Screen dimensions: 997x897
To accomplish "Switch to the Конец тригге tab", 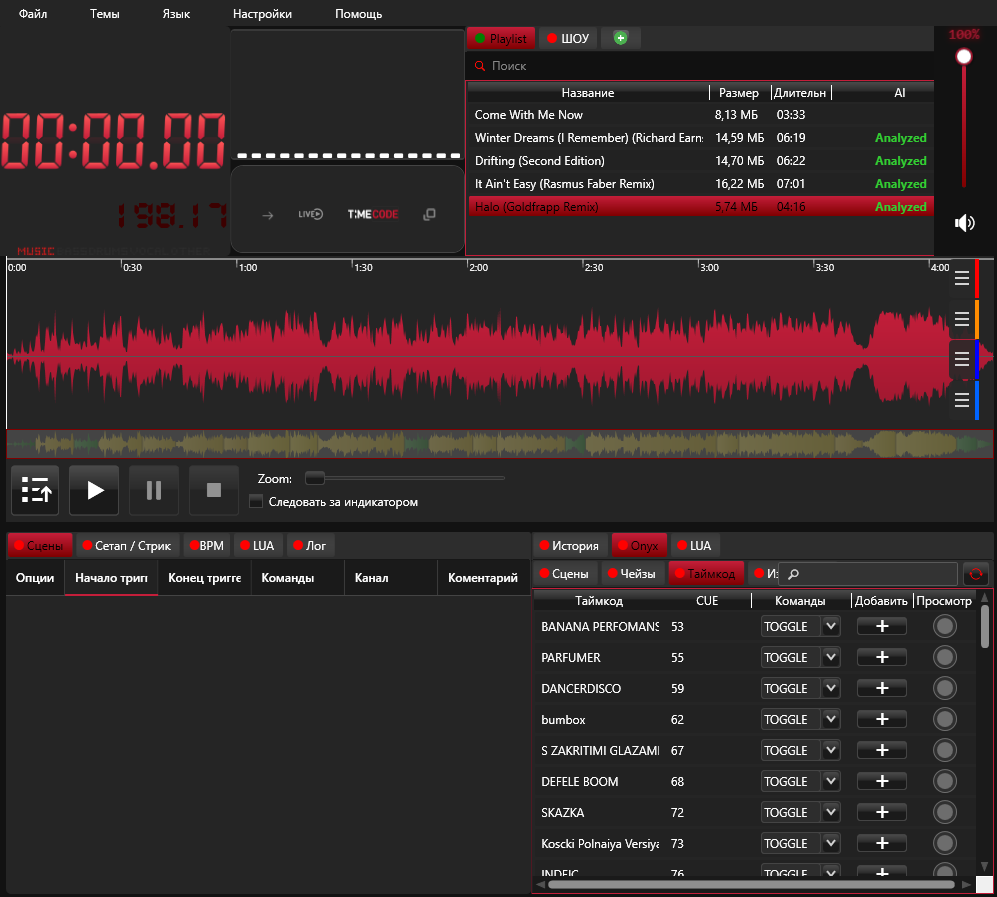I will 204,577.
